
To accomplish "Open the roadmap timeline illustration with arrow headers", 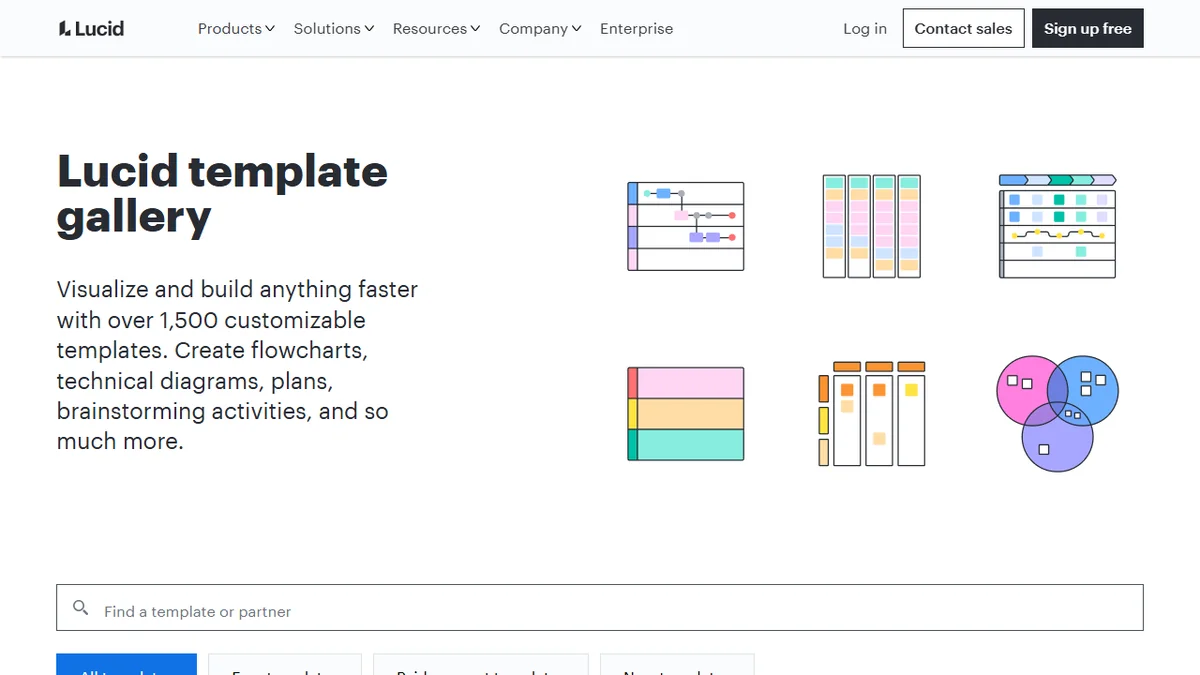I will tap(1058, 226).
